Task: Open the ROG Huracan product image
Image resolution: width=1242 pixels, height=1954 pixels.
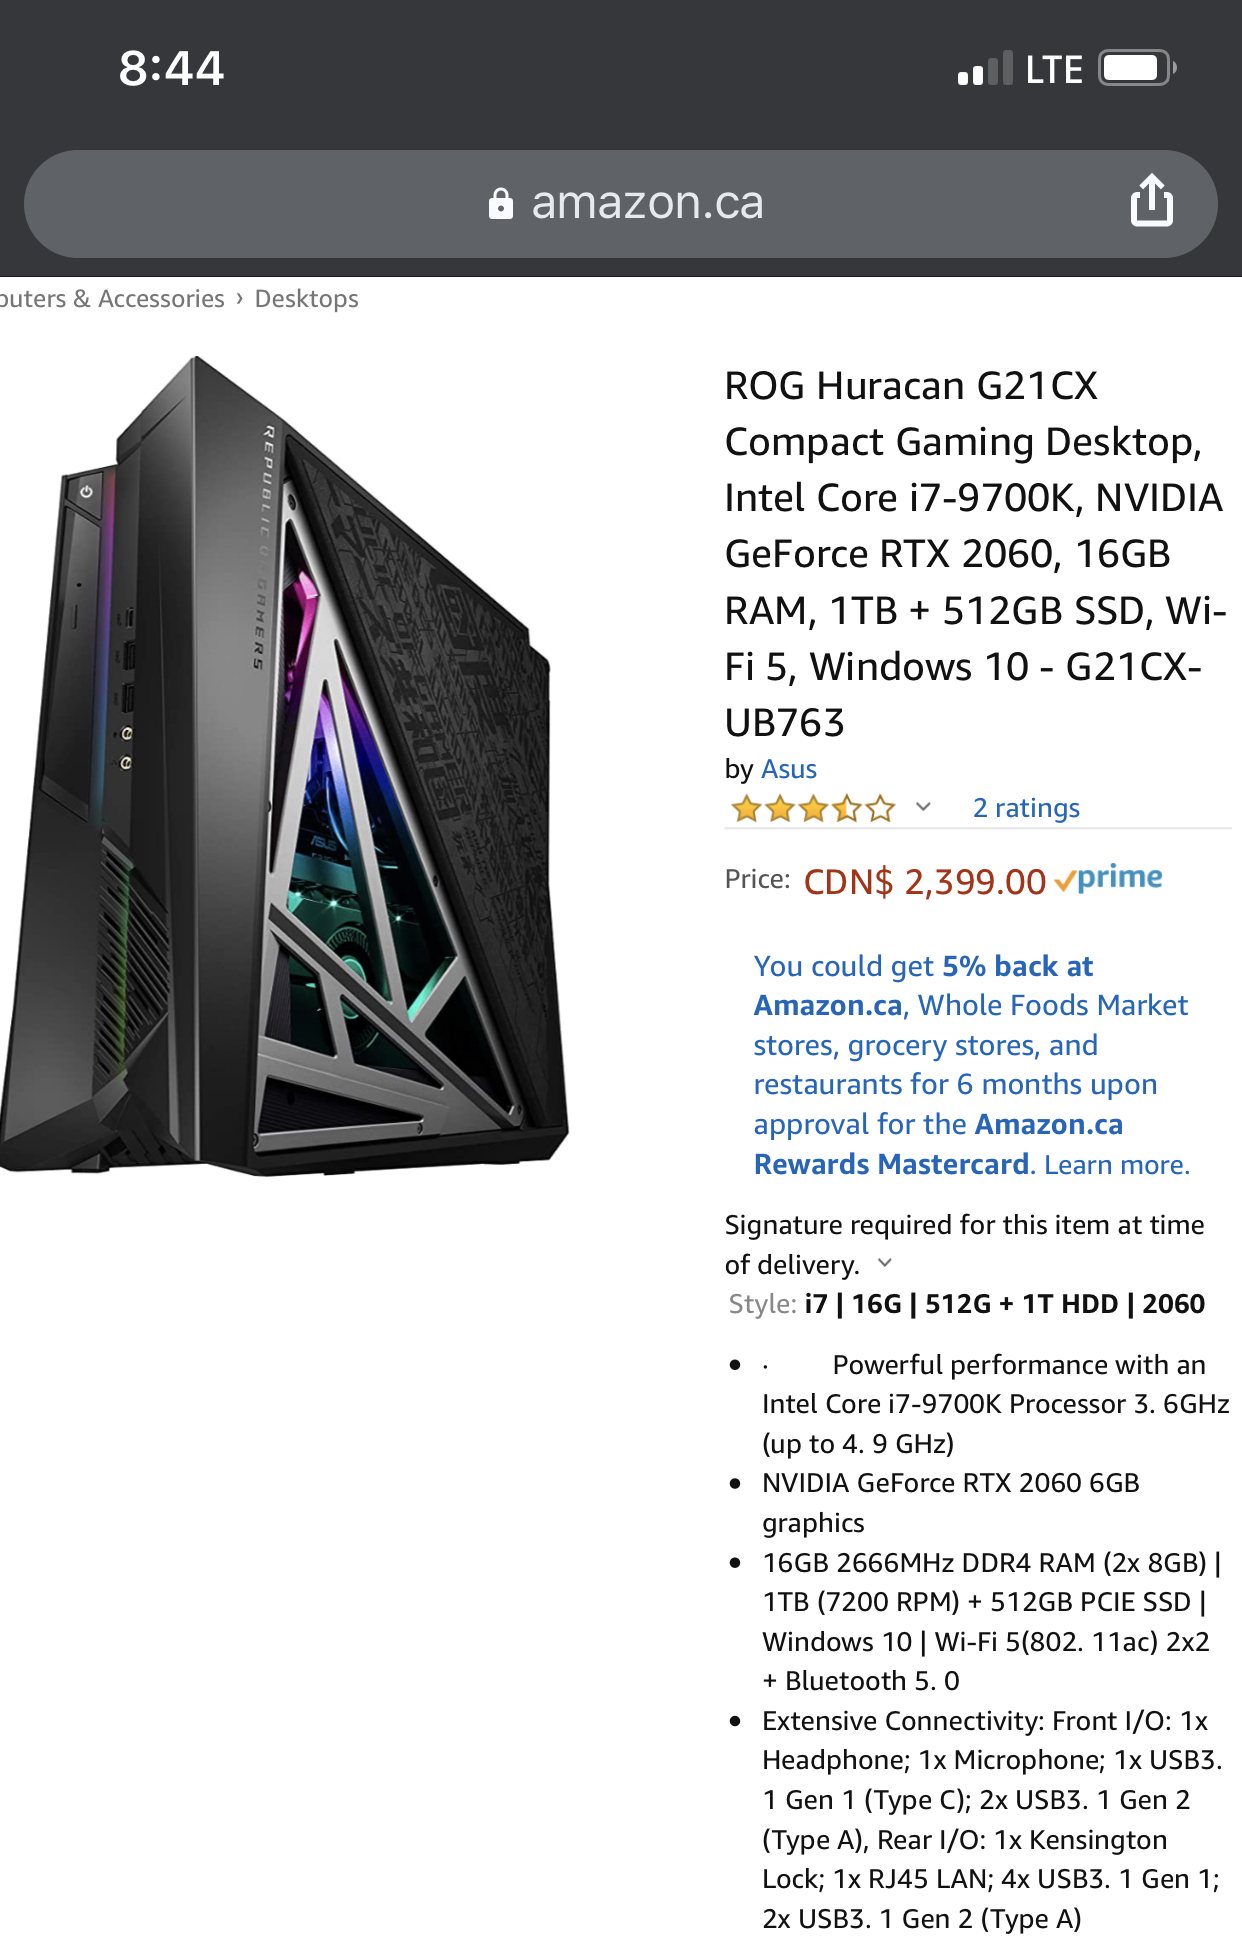Action: point(284,765)
